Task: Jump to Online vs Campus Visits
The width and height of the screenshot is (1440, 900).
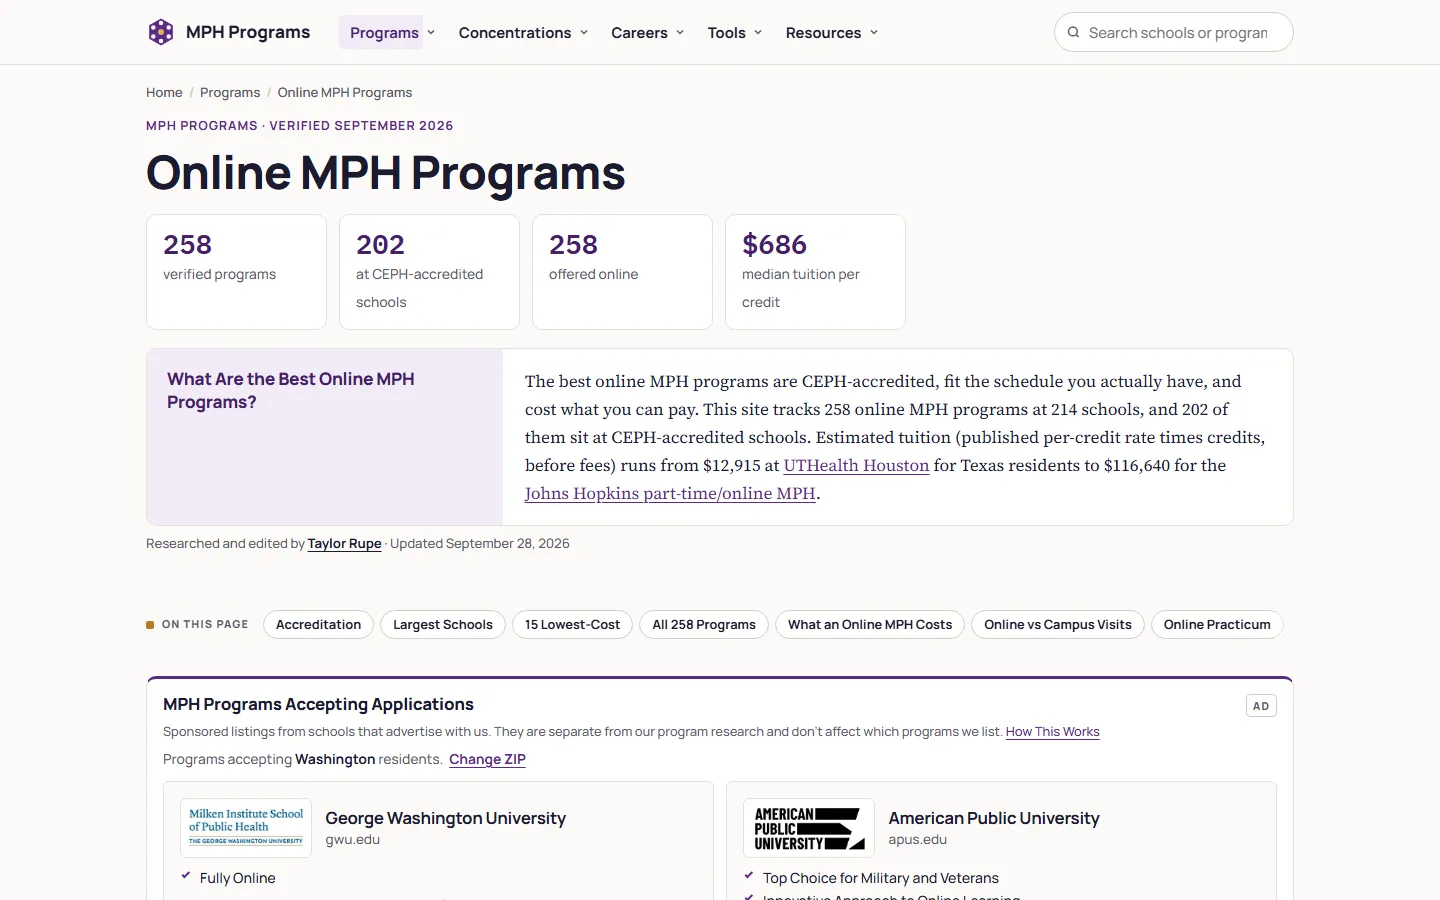Action: pyautogui.click(x=1058, y=625)
